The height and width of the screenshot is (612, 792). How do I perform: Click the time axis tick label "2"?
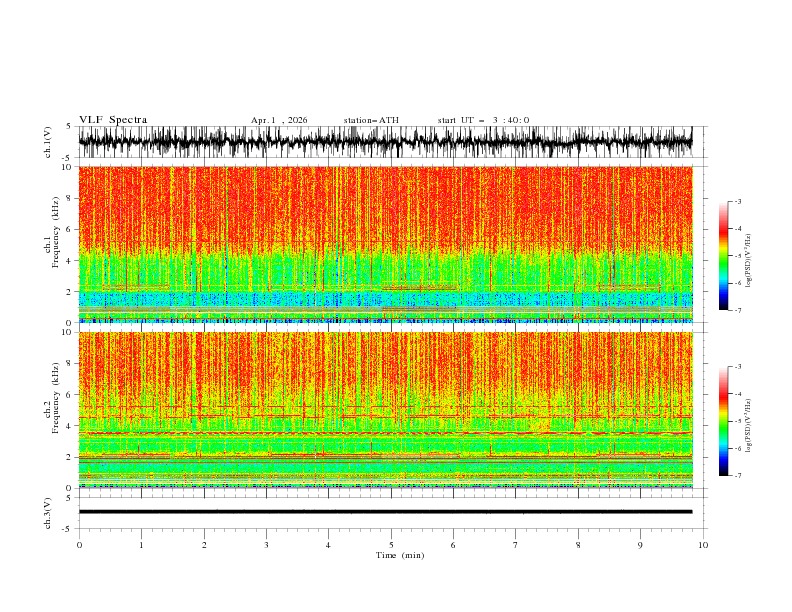point(204,545)
